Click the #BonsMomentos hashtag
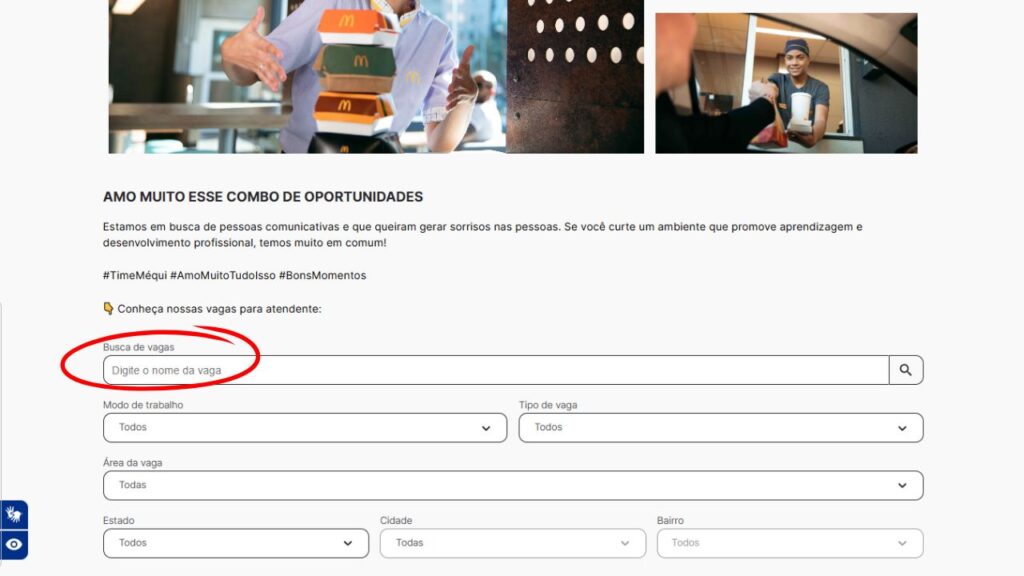The width and height of the screenshot is (1024, 576). (323, 276)
